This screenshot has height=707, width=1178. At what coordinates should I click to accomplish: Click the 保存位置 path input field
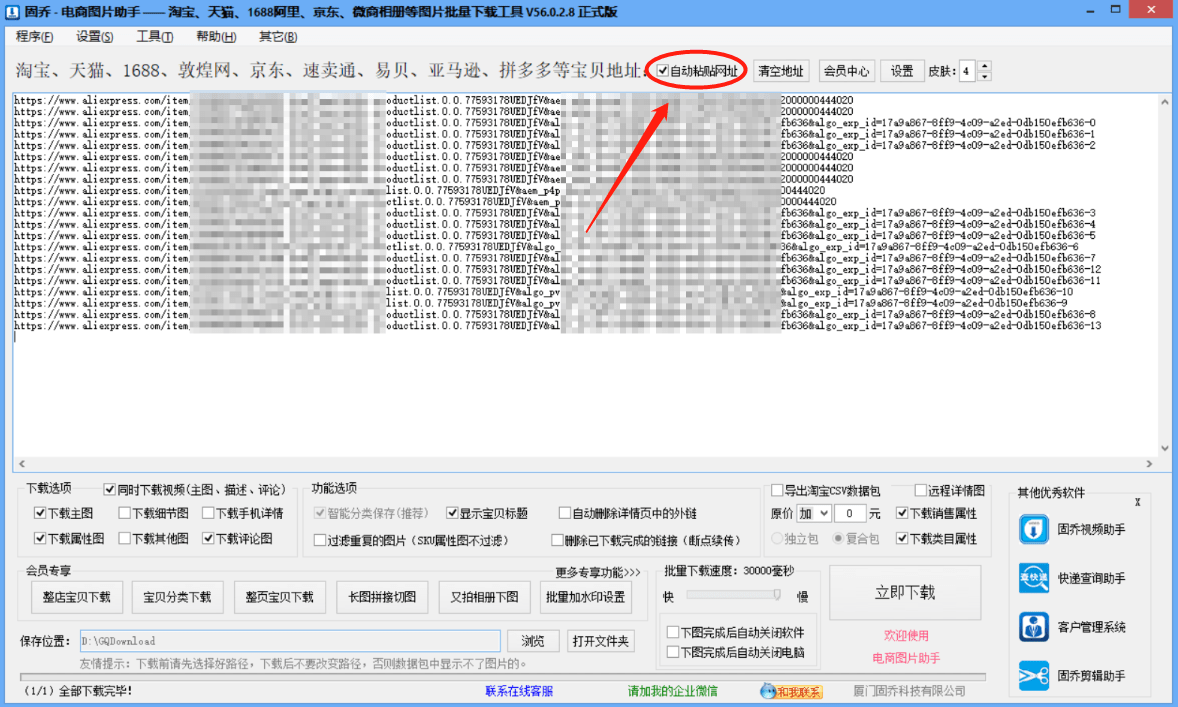pos(290,641)
